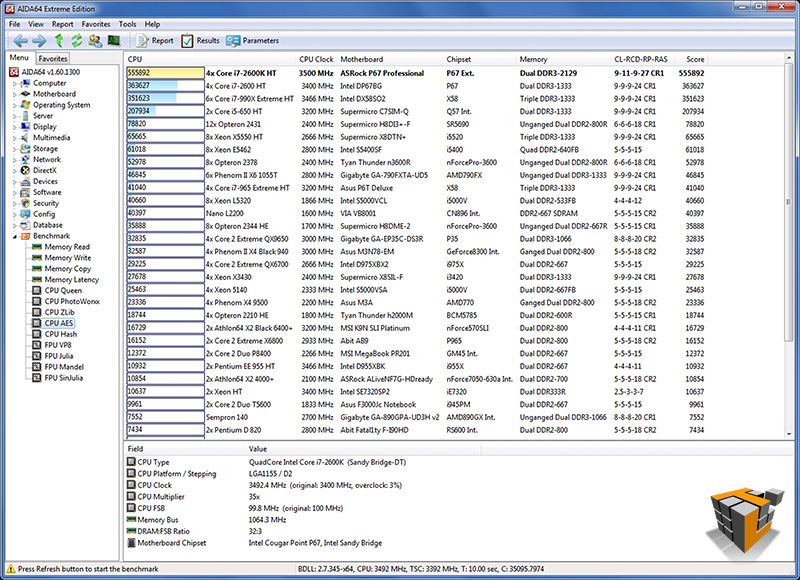The image size is (800, 580).
Task: Select the 6x Core i7-990X Extreme HT row
Action: point(416,98)
